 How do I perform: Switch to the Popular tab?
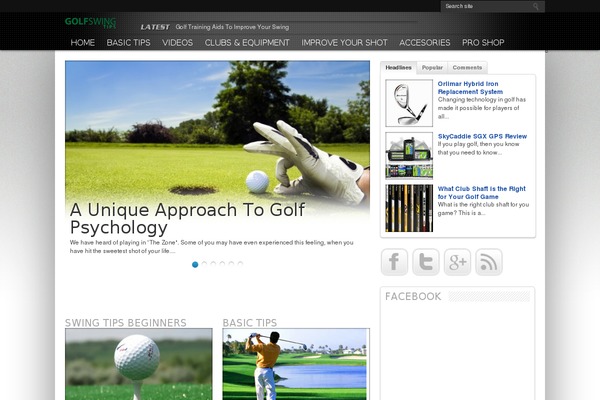432,67
